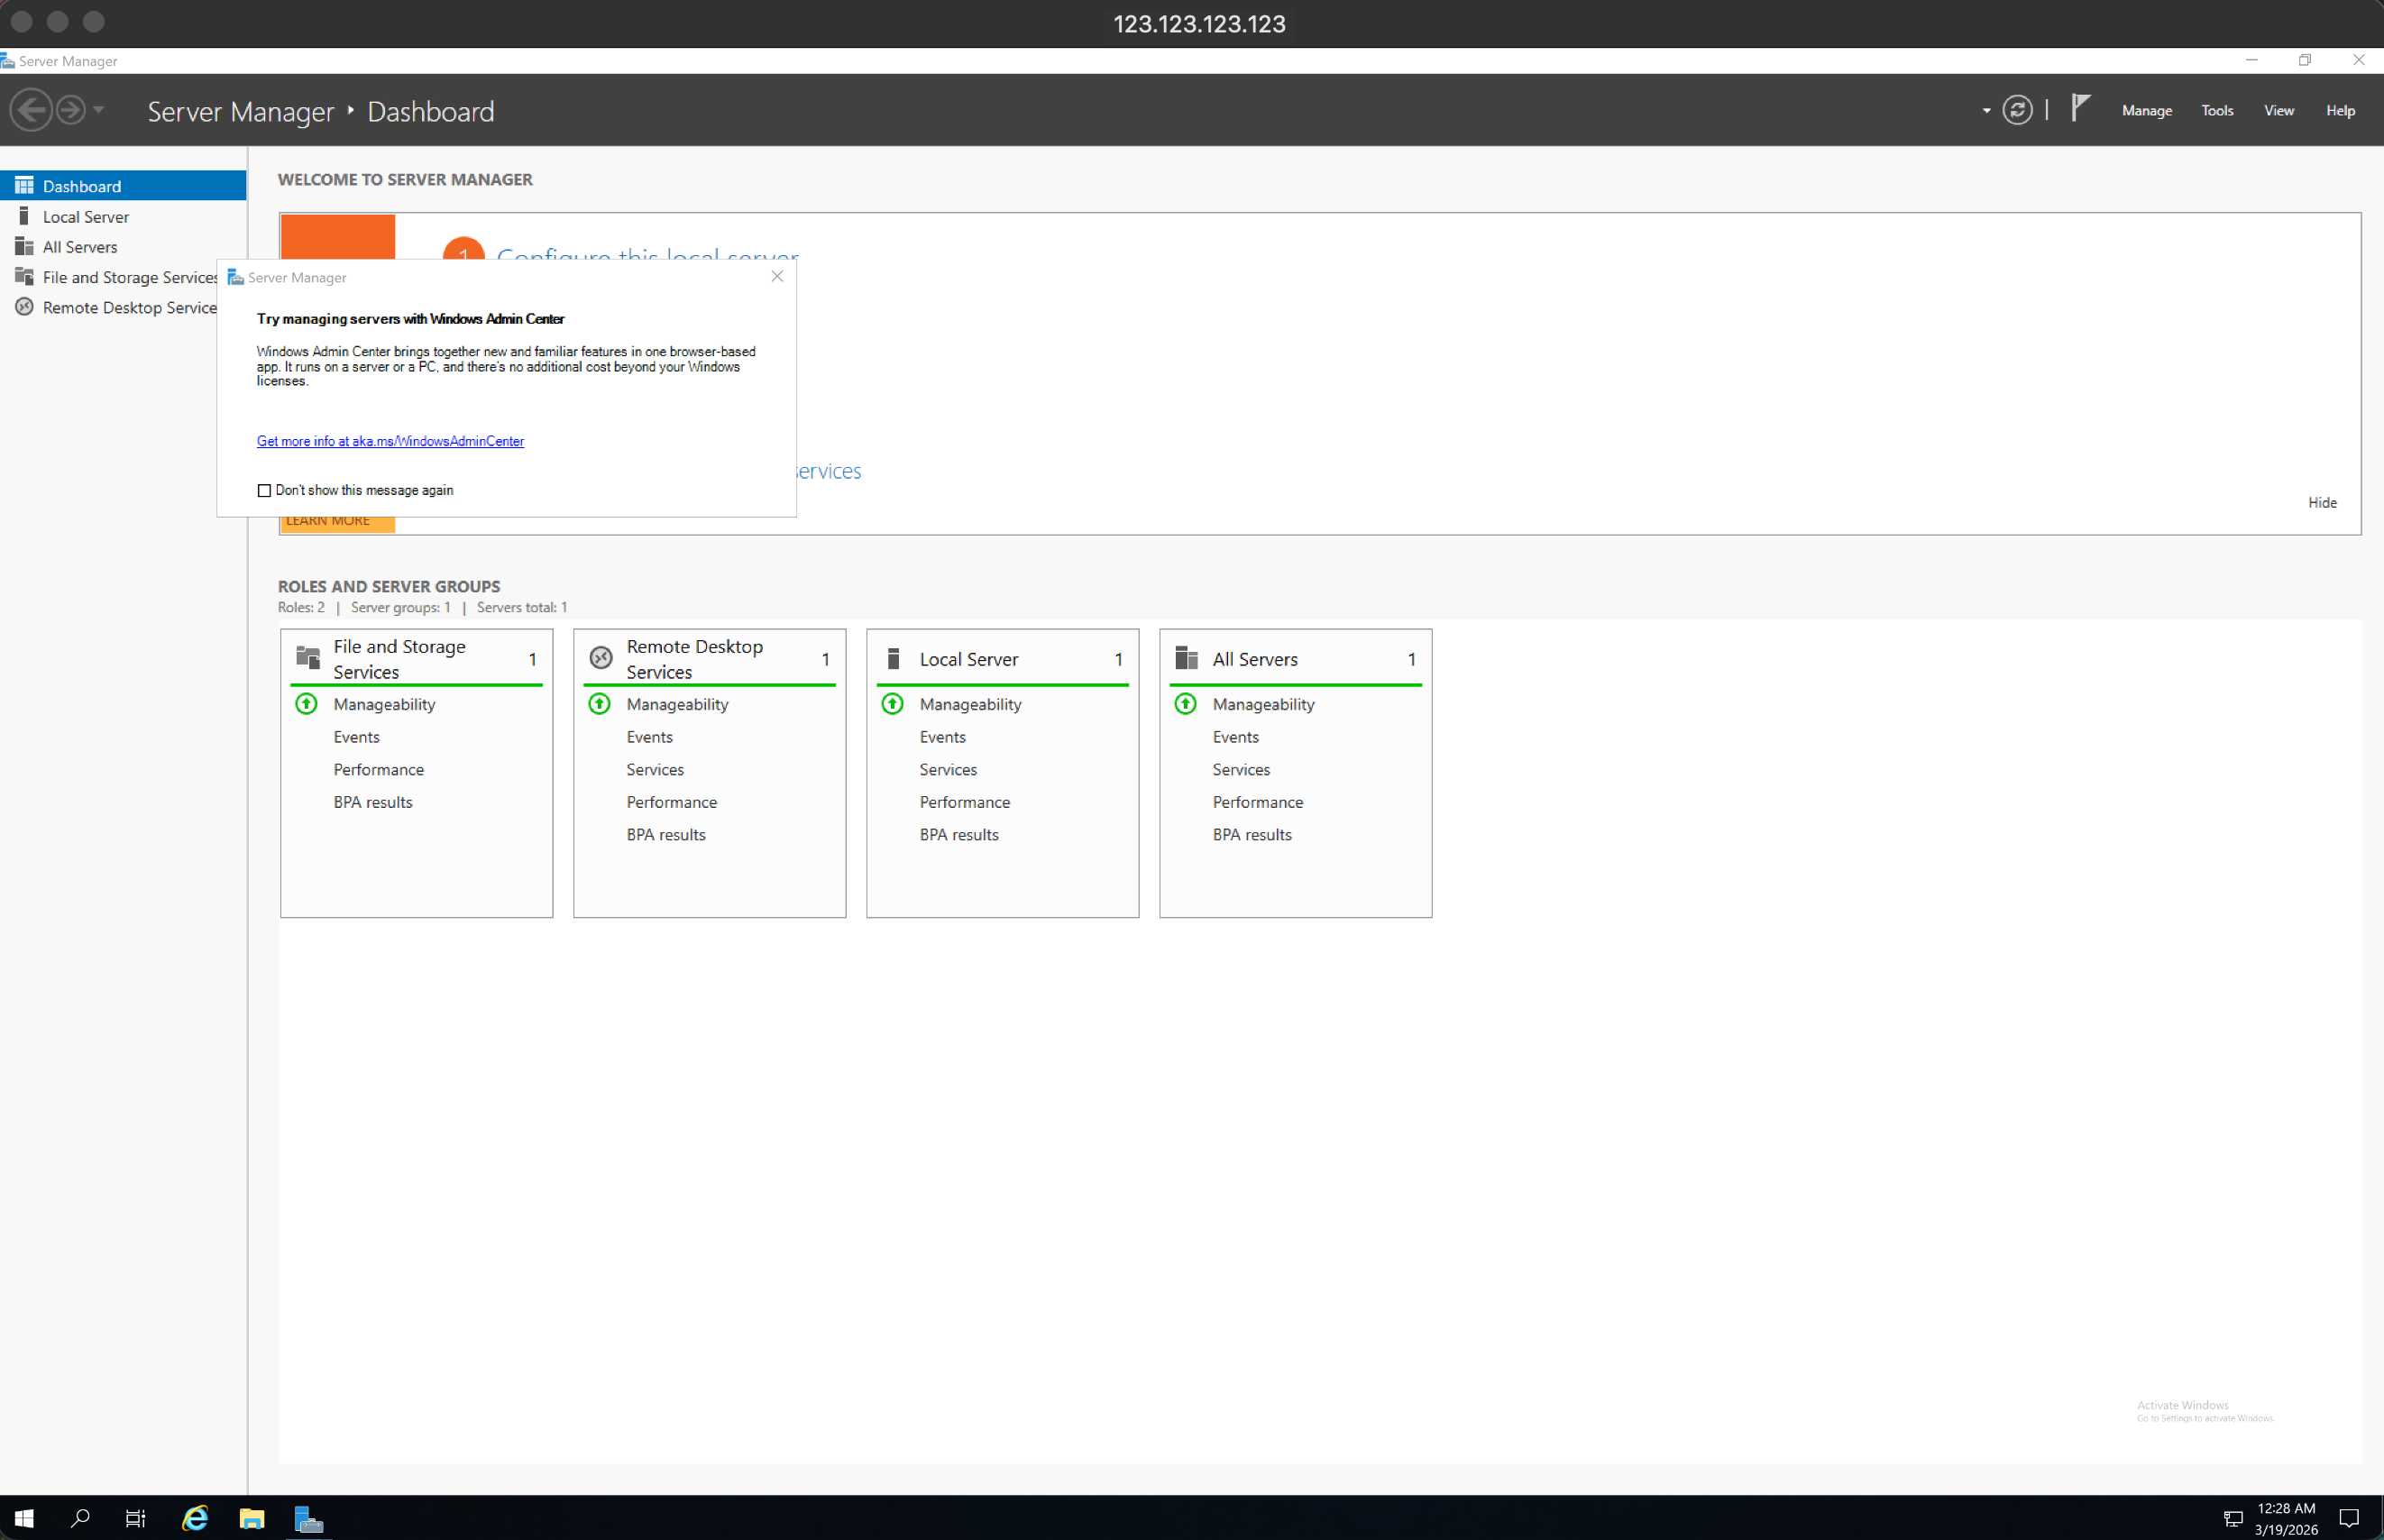This screenshot has height=1540, width=2384.
Task: Click Manageability status icon in All Servers tile
Action: pos(1186,704)
